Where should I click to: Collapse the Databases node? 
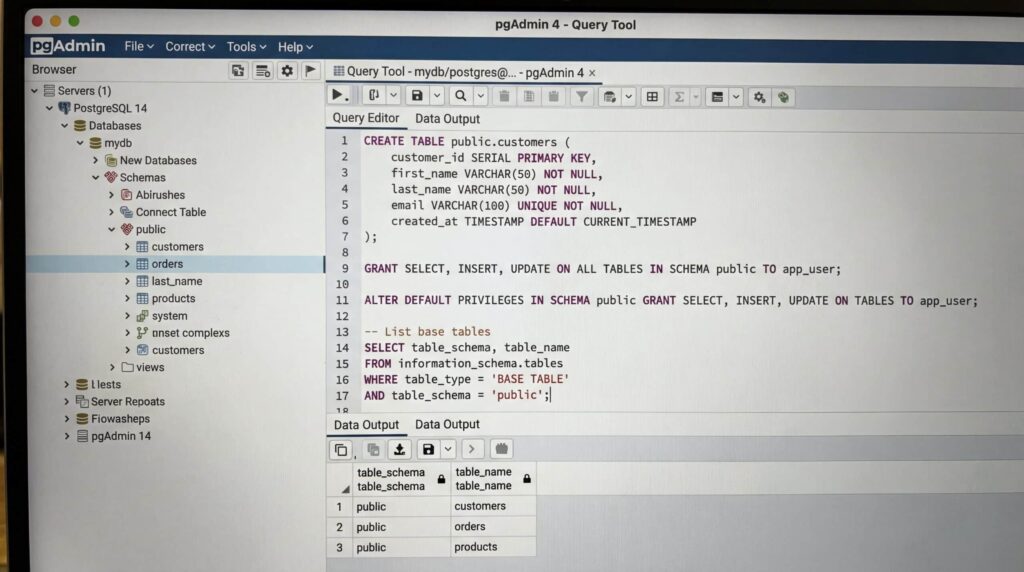pos(65,125)
